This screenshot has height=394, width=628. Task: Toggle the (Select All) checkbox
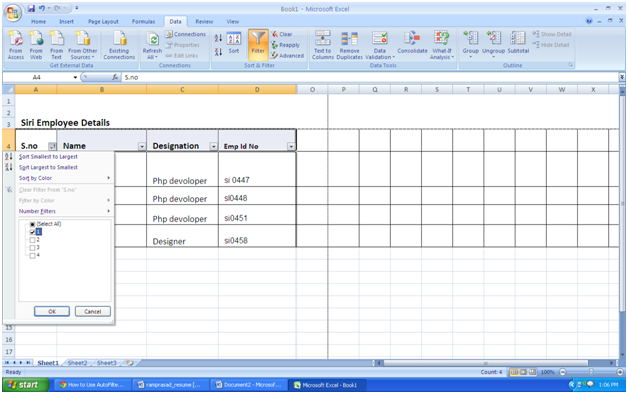32,224
